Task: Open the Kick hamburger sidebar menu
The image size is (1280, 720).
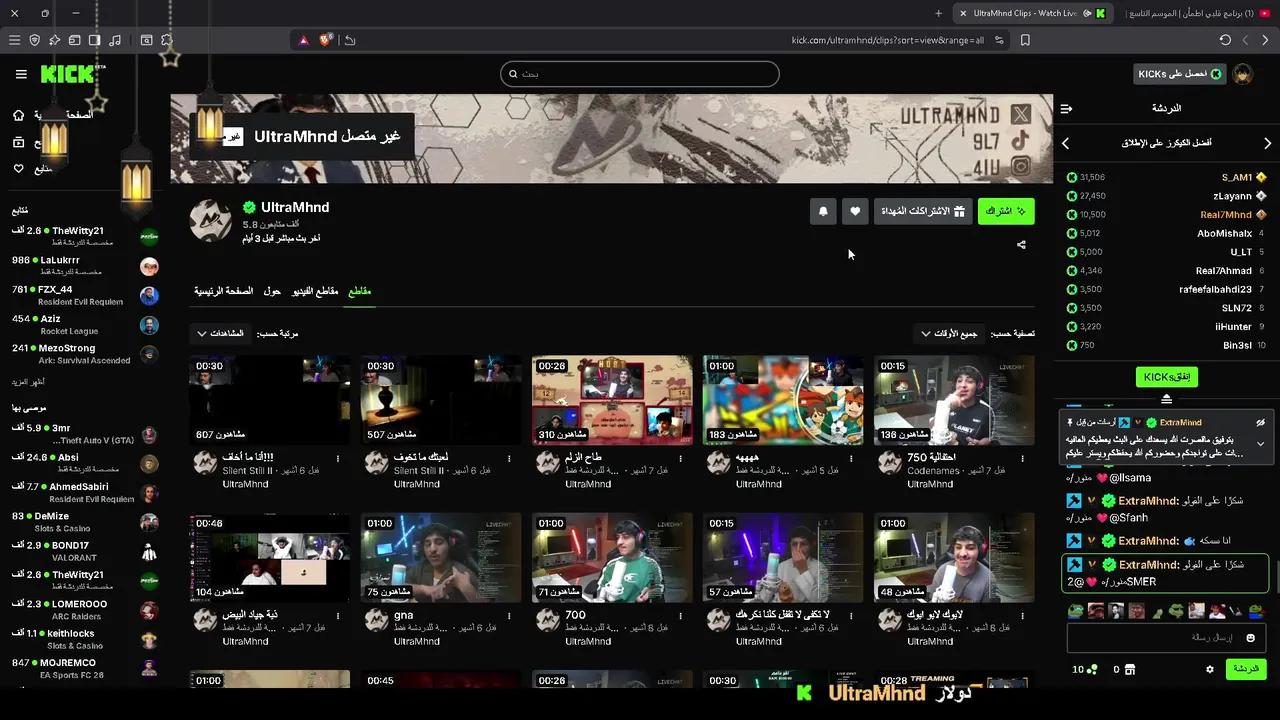Action: 21,74
